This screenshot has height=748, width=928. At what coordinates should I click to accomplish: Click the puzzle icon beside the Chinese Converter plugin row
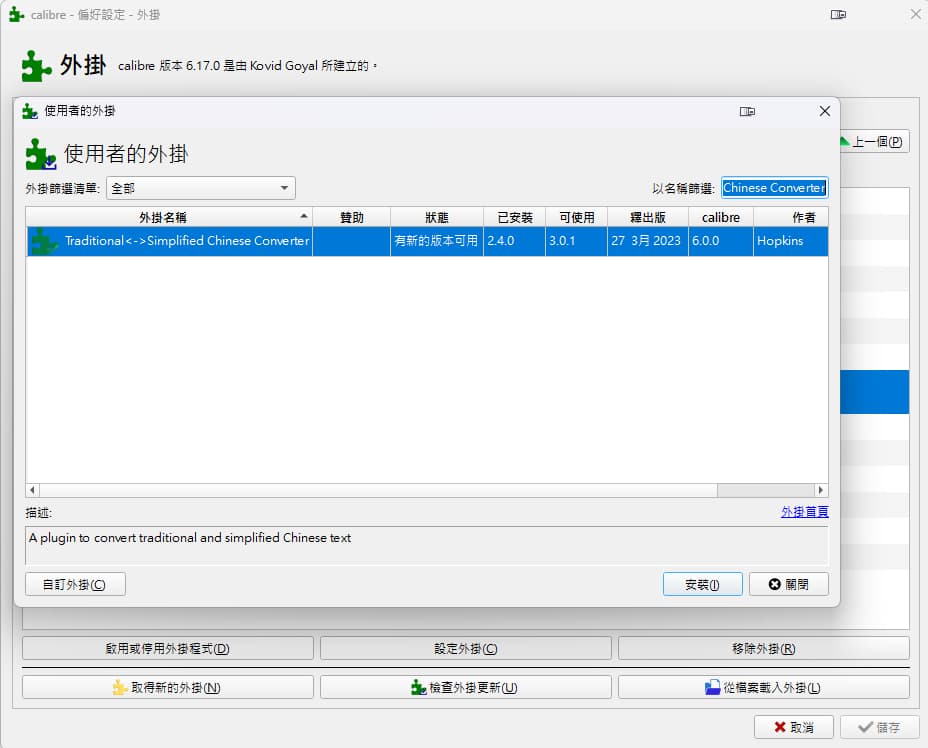[42, 241]
